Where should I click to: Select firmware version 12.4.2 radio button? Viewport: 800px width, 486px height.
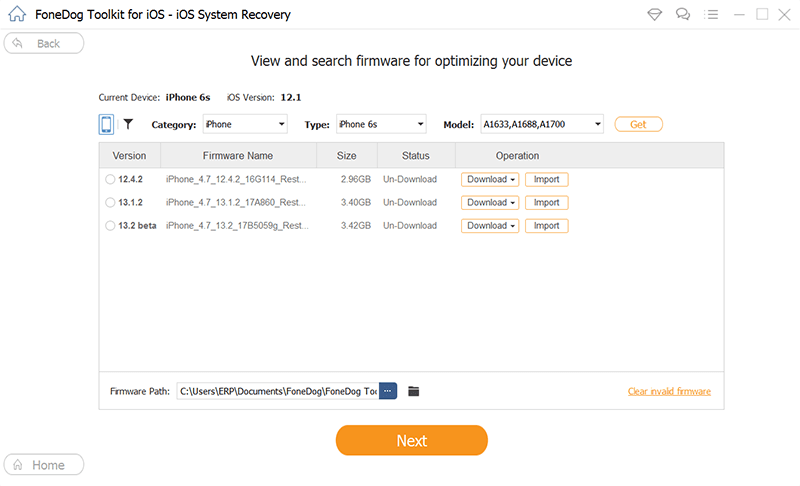[110, 180]
